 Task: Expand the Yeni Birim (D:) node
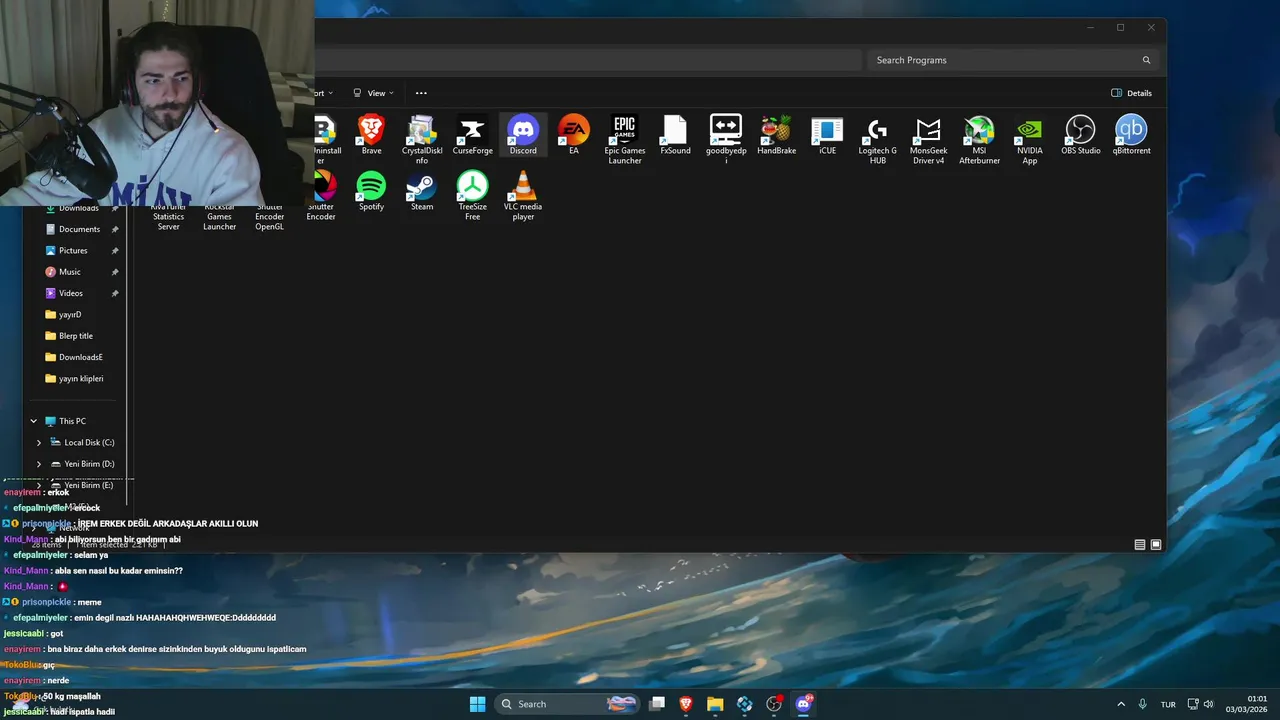(39, 464)
